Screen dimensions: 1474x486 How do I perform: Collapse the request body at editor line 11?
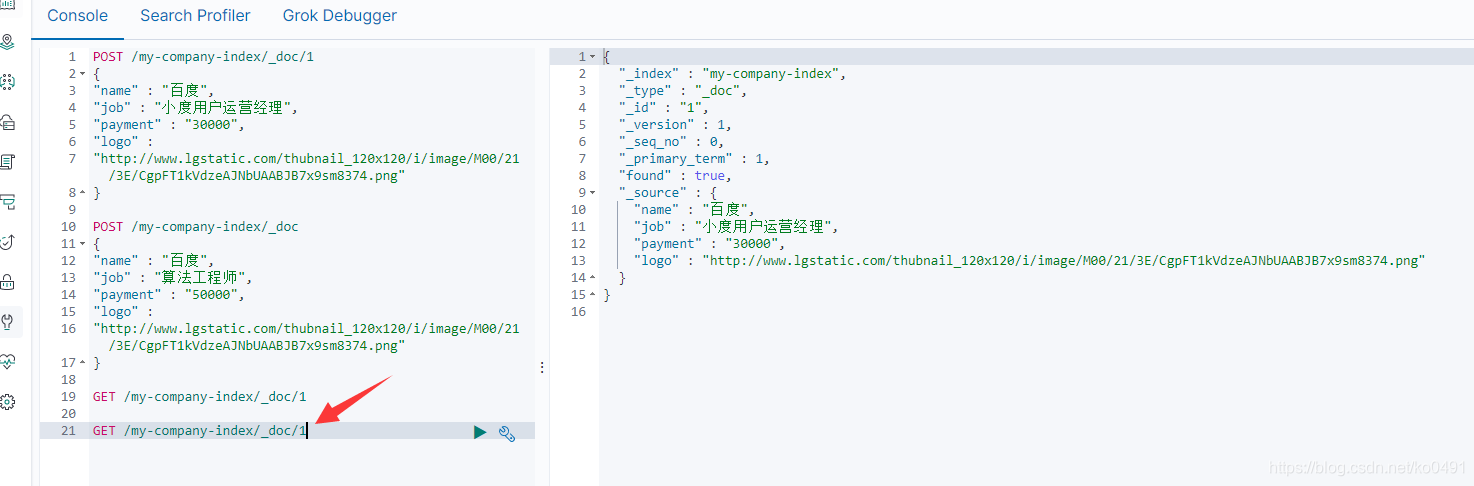pyautogui.click(x=82, y=244)
